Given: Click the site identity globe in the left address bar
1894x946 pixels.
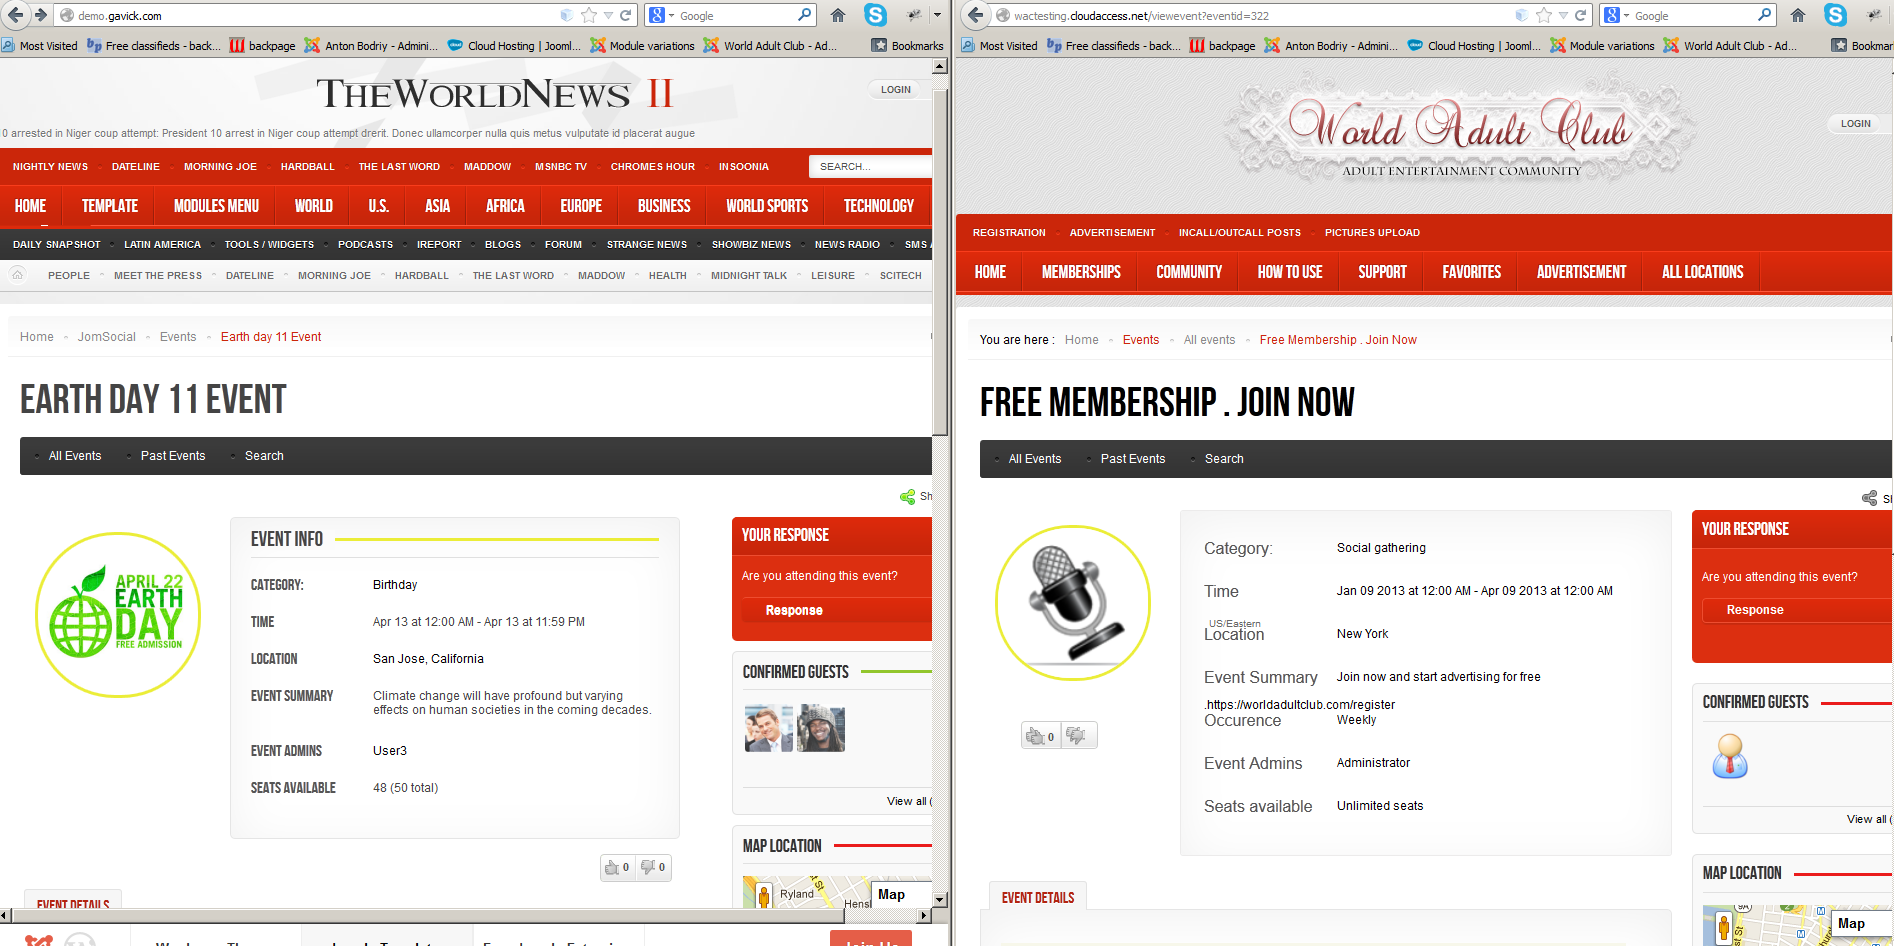Looking at the screenshot, I should pos(67,15).
